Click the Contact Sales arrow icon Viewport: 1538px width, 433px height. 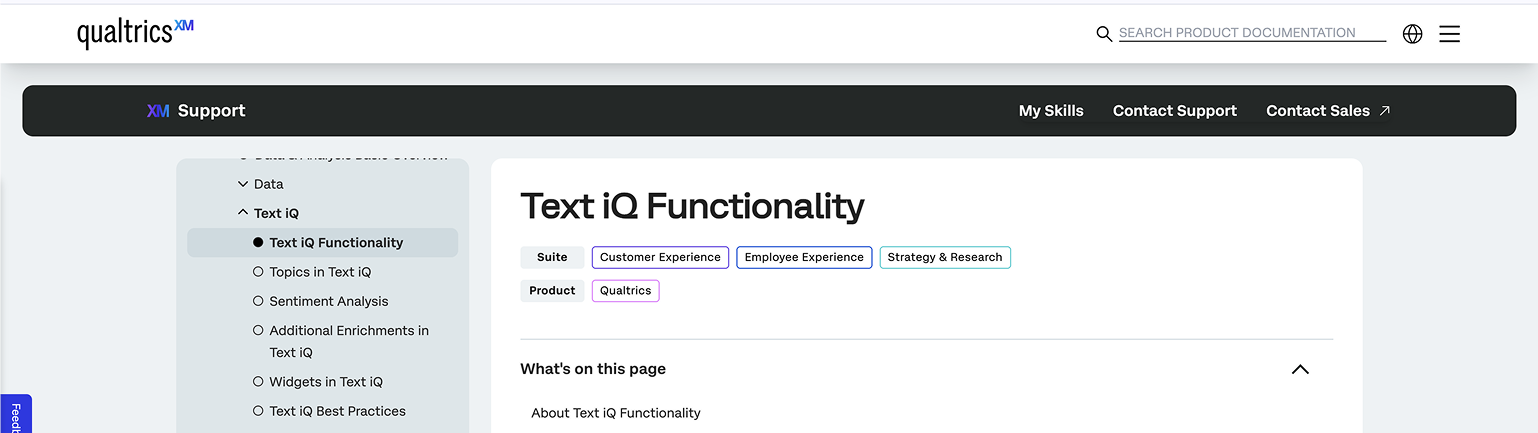[1384, 111]
